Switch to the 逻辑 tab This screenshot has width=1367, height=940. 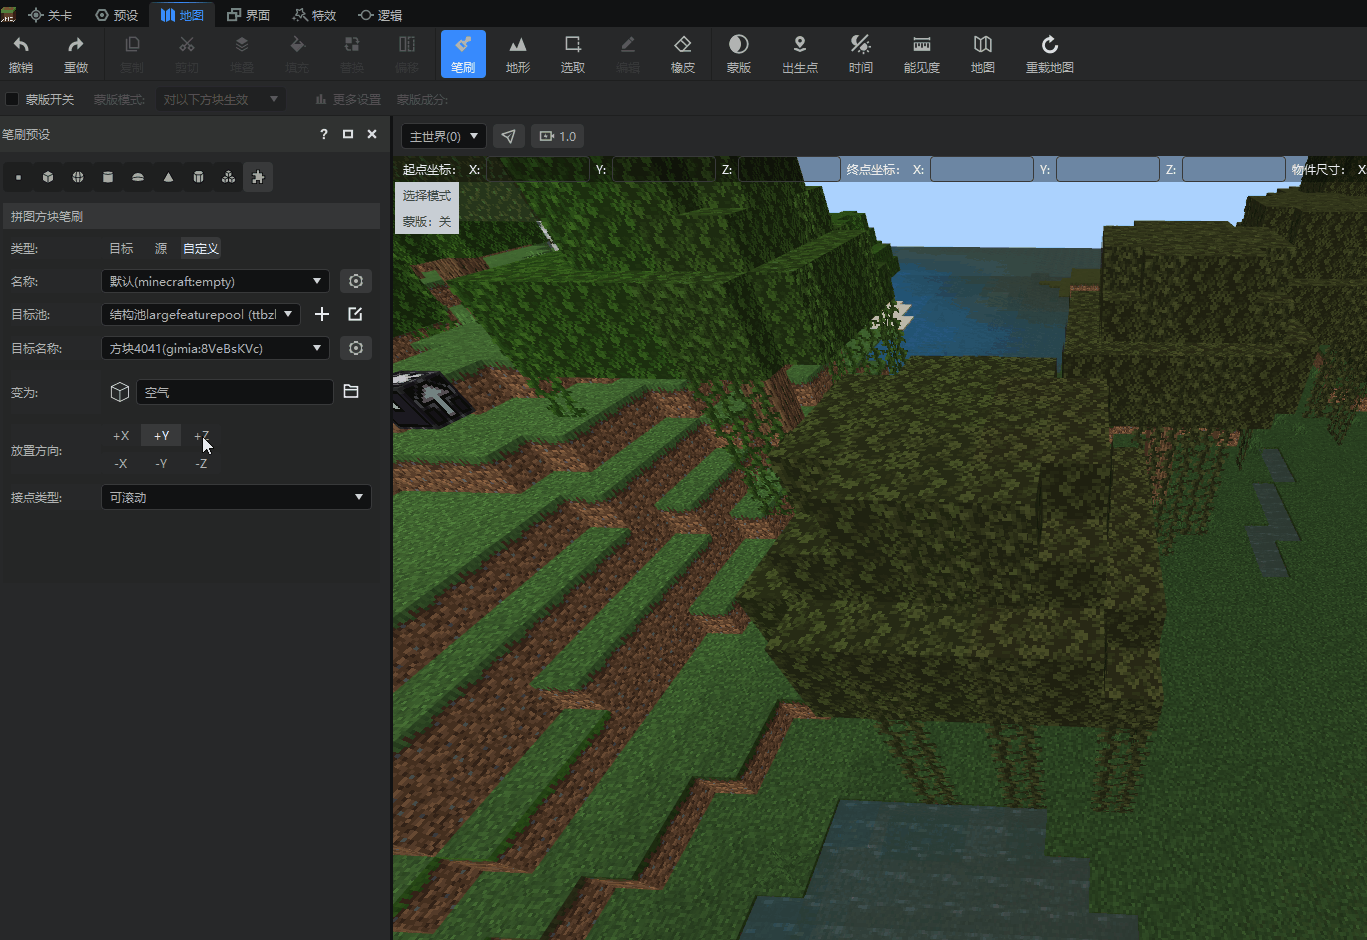pos(380,15)
